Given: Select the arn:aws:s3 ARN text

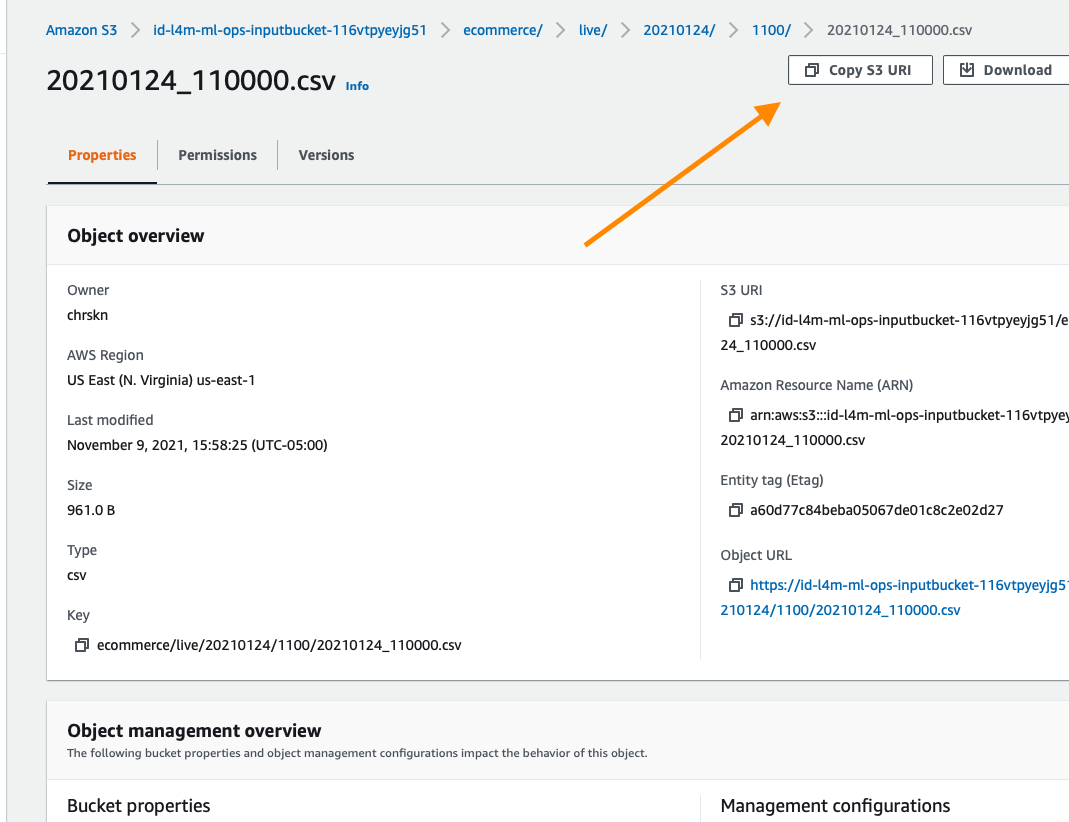Looking at the screenshot, I should (x=894, y=427).
